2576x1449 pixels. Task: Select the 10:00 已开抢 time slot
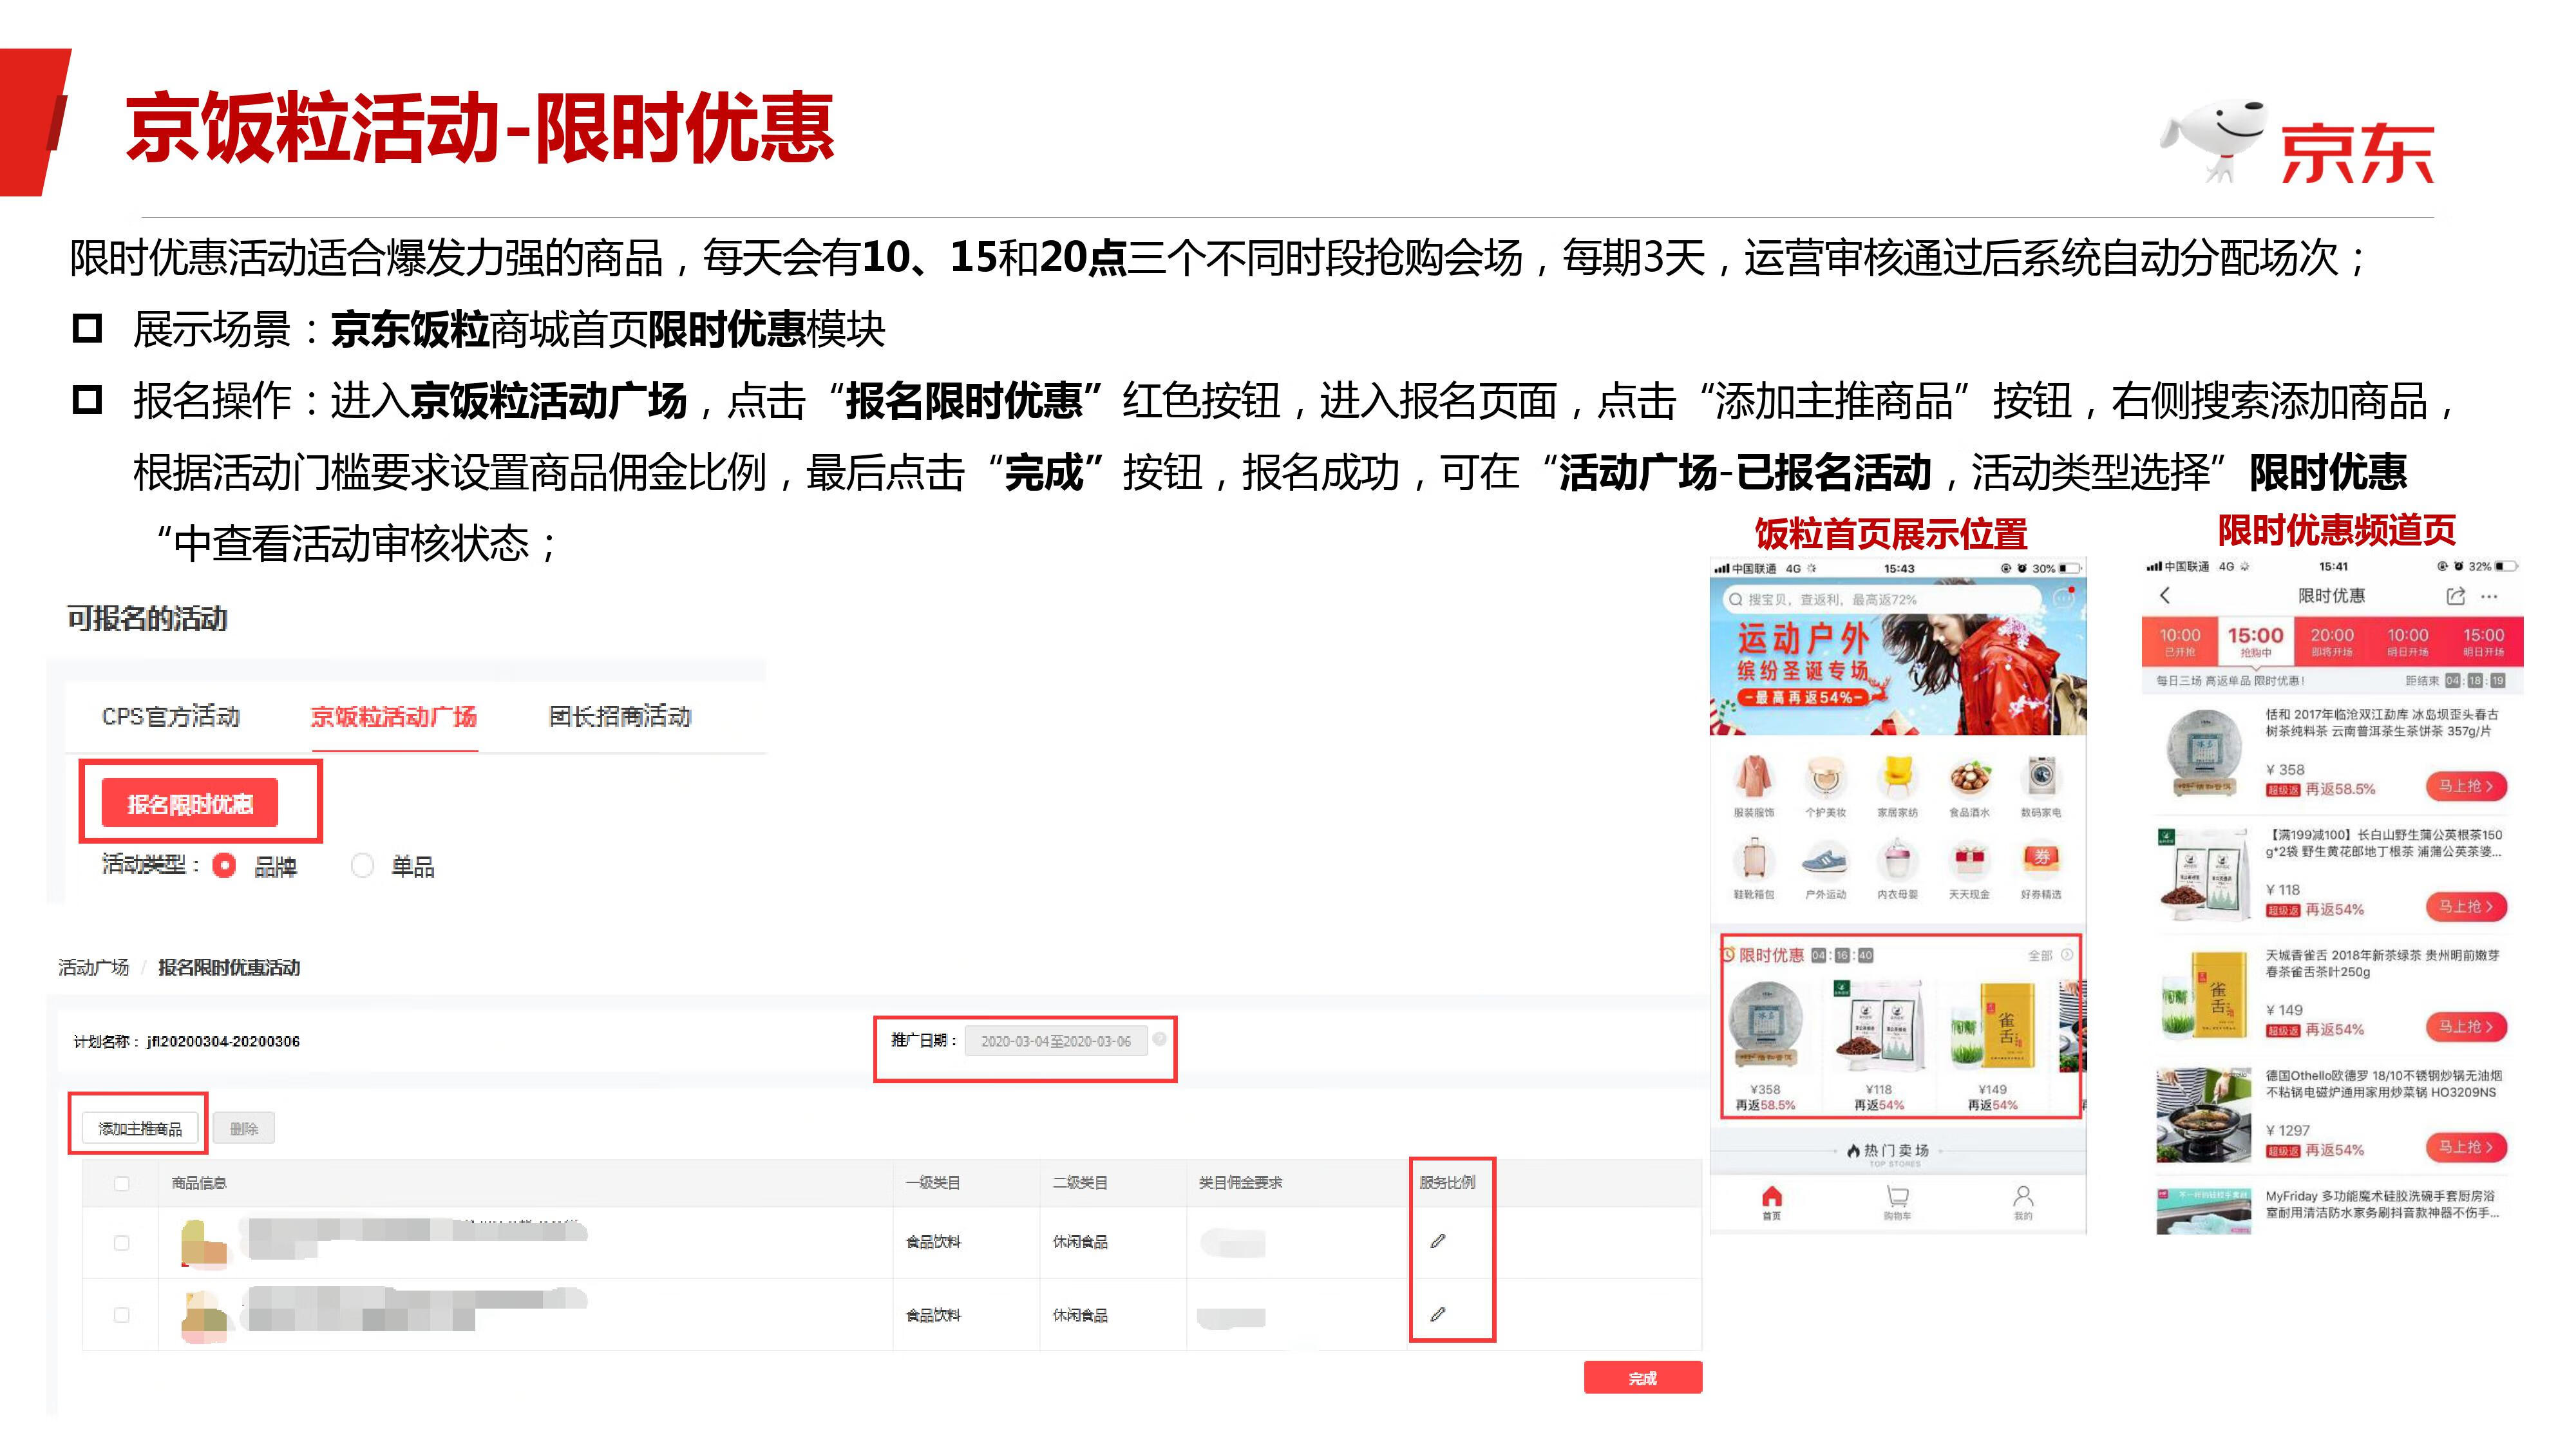2180,642
